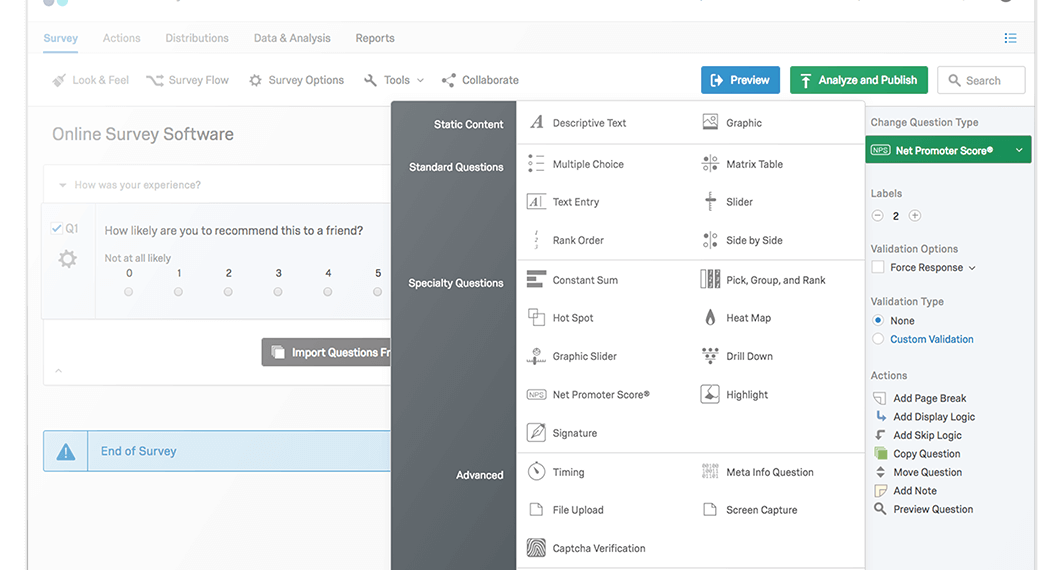Toggle the Q1 question checkbox
The image size is (1060, 570).
pyautogui.click(x=57, y=229)
